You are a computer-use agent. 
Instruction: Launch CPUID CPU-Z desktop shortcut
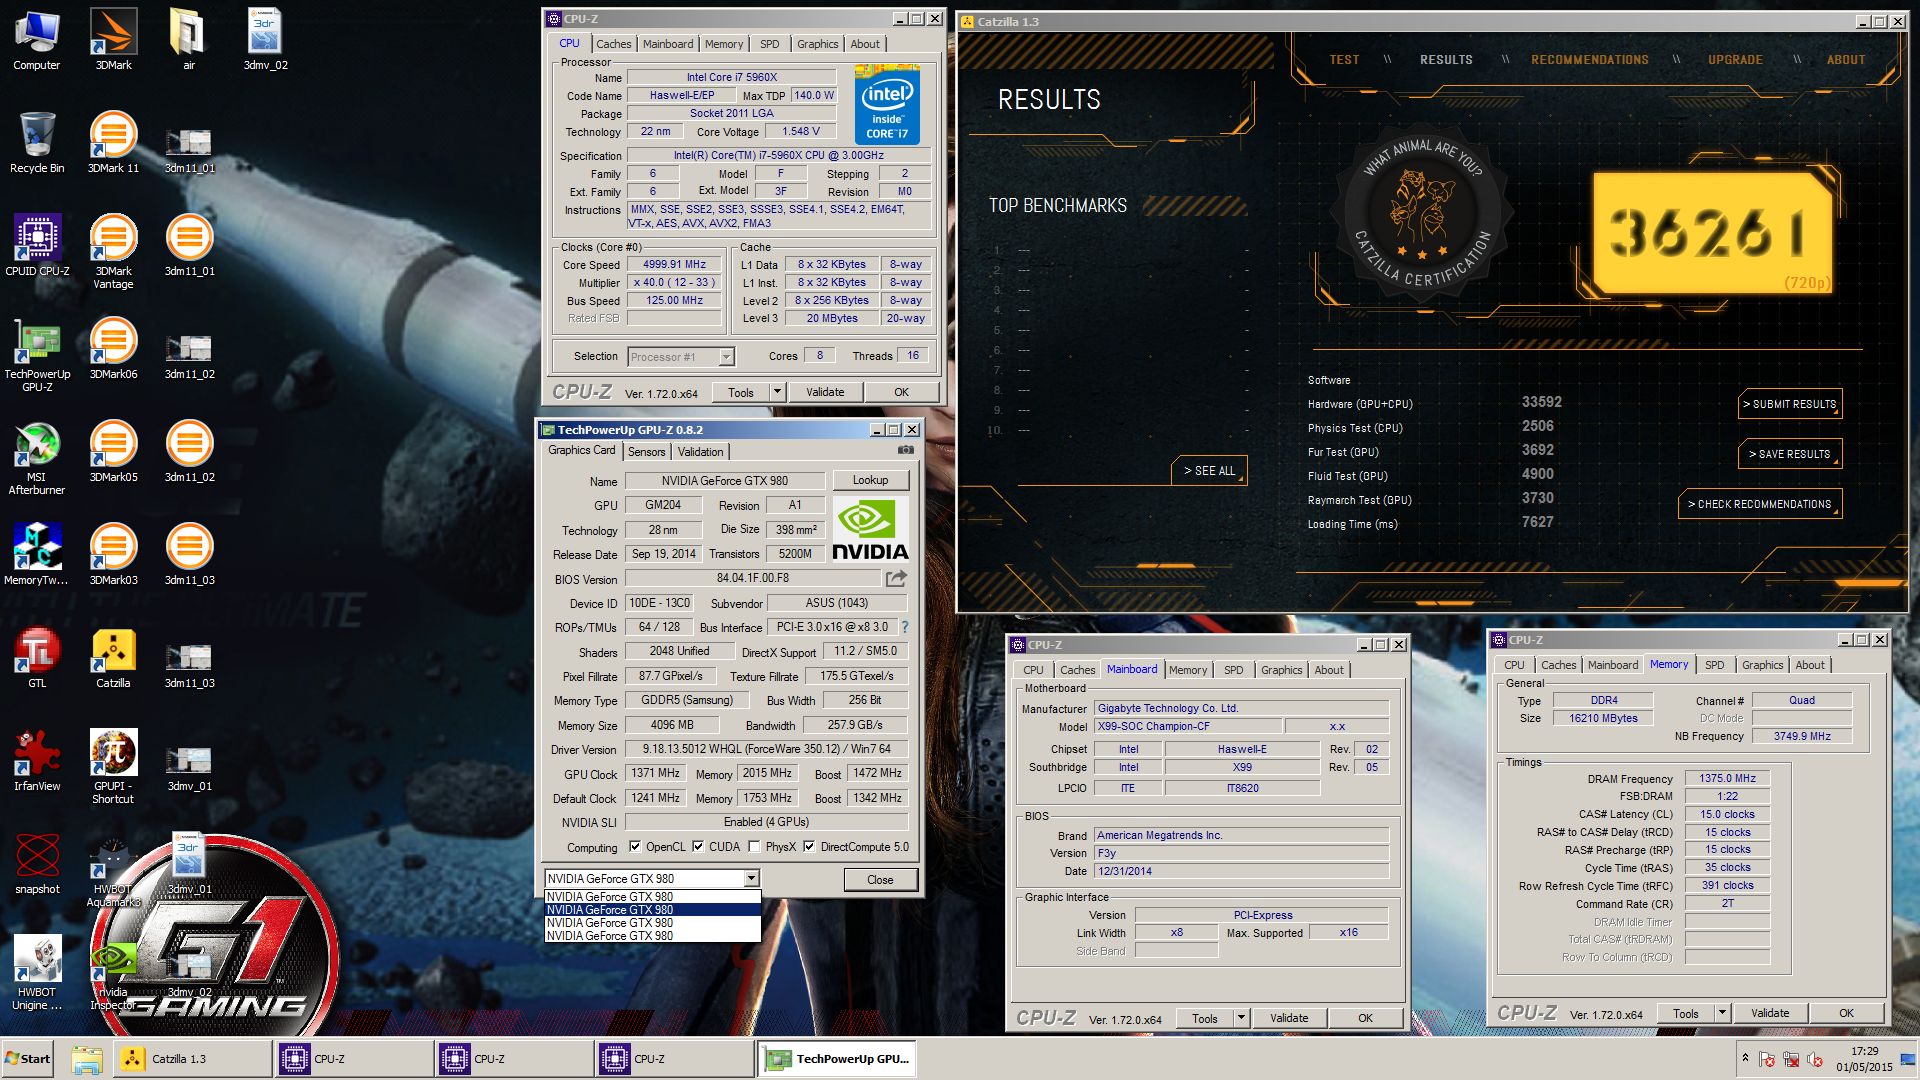(x=37, y=245)
